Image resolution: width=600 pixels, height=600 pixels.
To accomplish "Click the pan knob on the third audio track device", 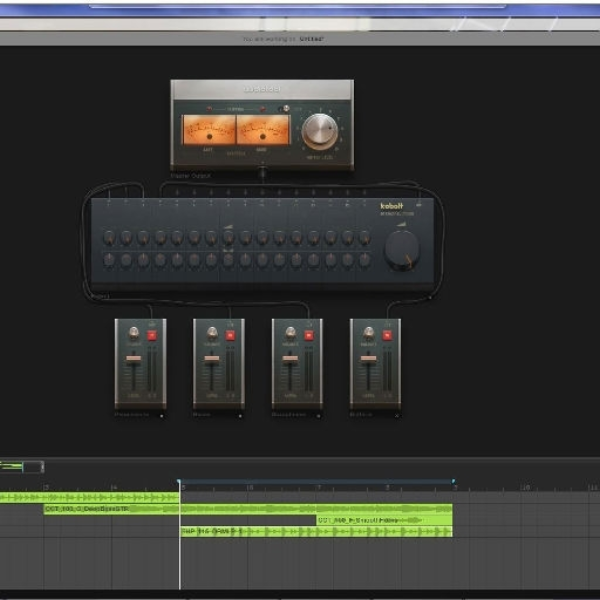I will tap(290, 333).
